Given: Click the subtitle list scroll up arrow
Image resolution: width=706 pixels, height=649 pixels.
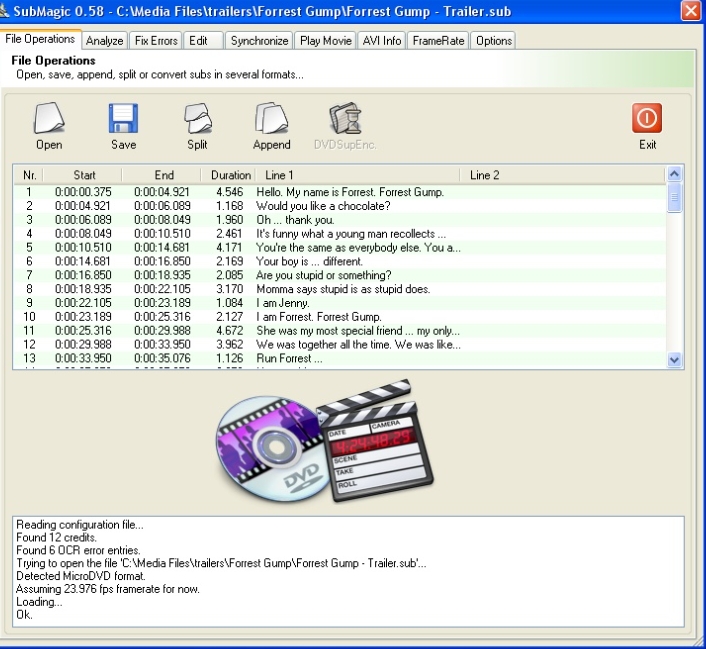Looking at the screenshot, I should click(674, 174).
